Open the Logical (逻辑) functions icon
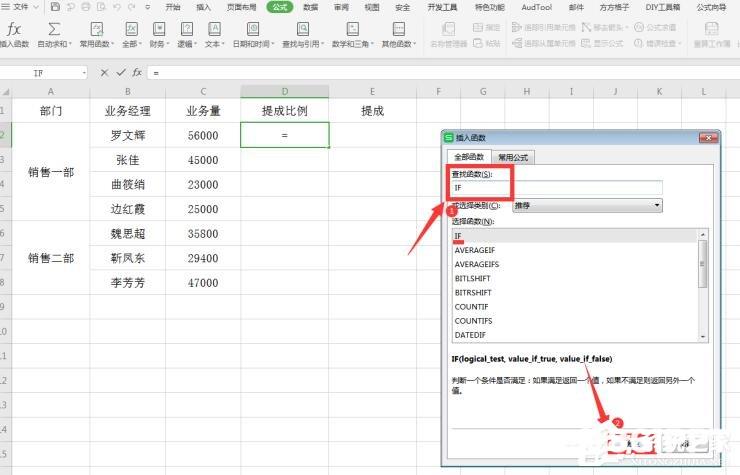 tap(187, 30)
